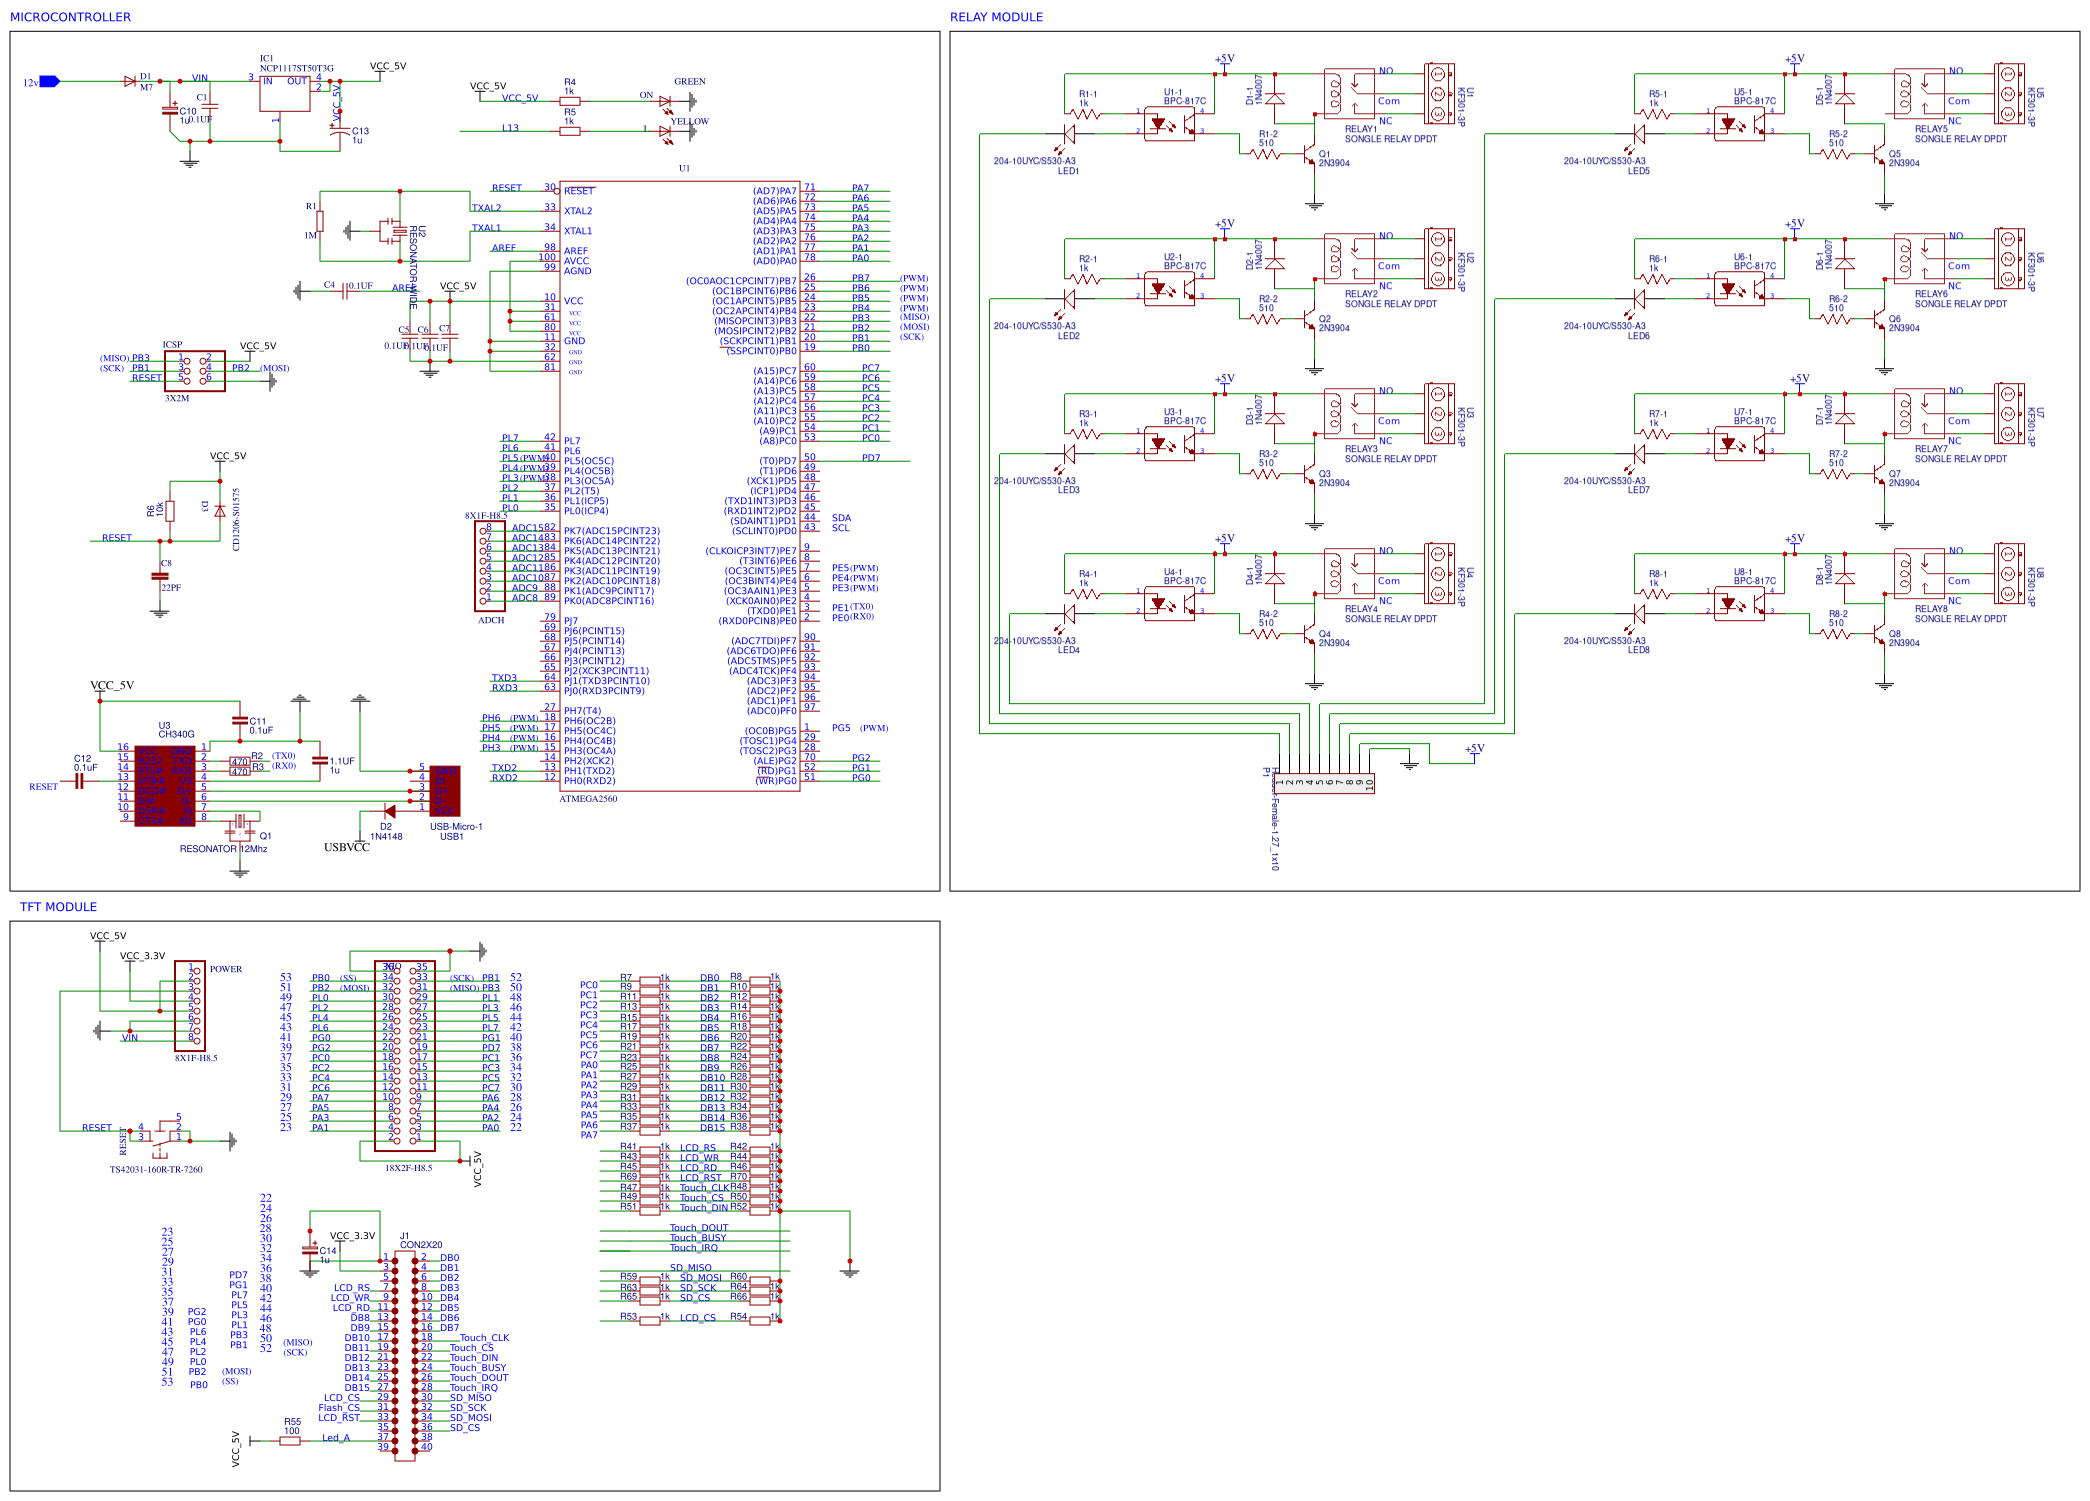
Task: Select the RELAY1 SONGLE relay symbol
Action: click(x=1349, y=94)
